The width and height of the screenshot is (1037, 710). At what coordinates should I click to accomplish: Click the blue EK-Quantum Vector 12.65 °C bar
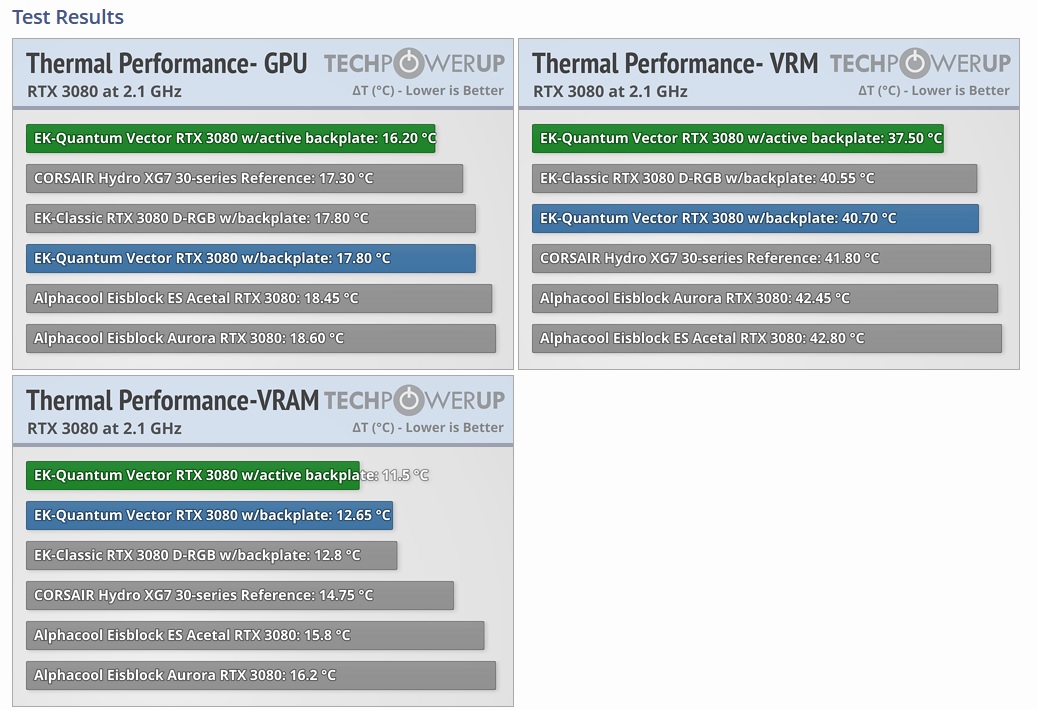210,516
